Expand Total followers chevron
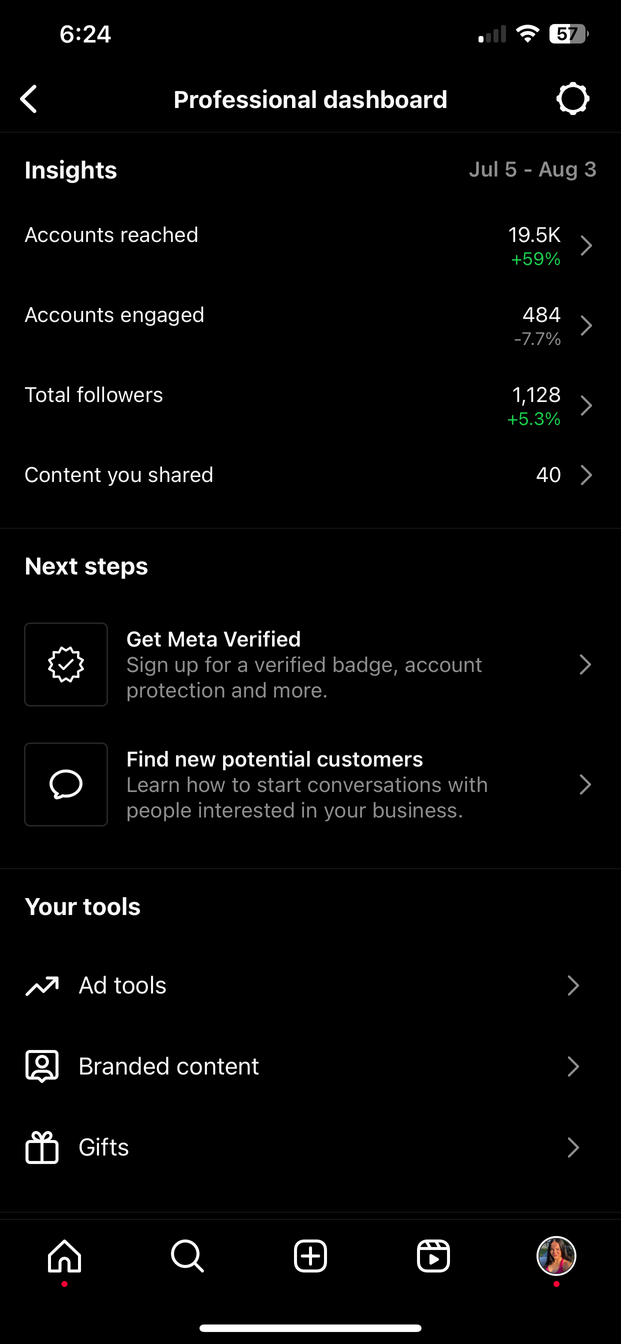This screenshot has height=1344, width=621. tap(586, 406)
